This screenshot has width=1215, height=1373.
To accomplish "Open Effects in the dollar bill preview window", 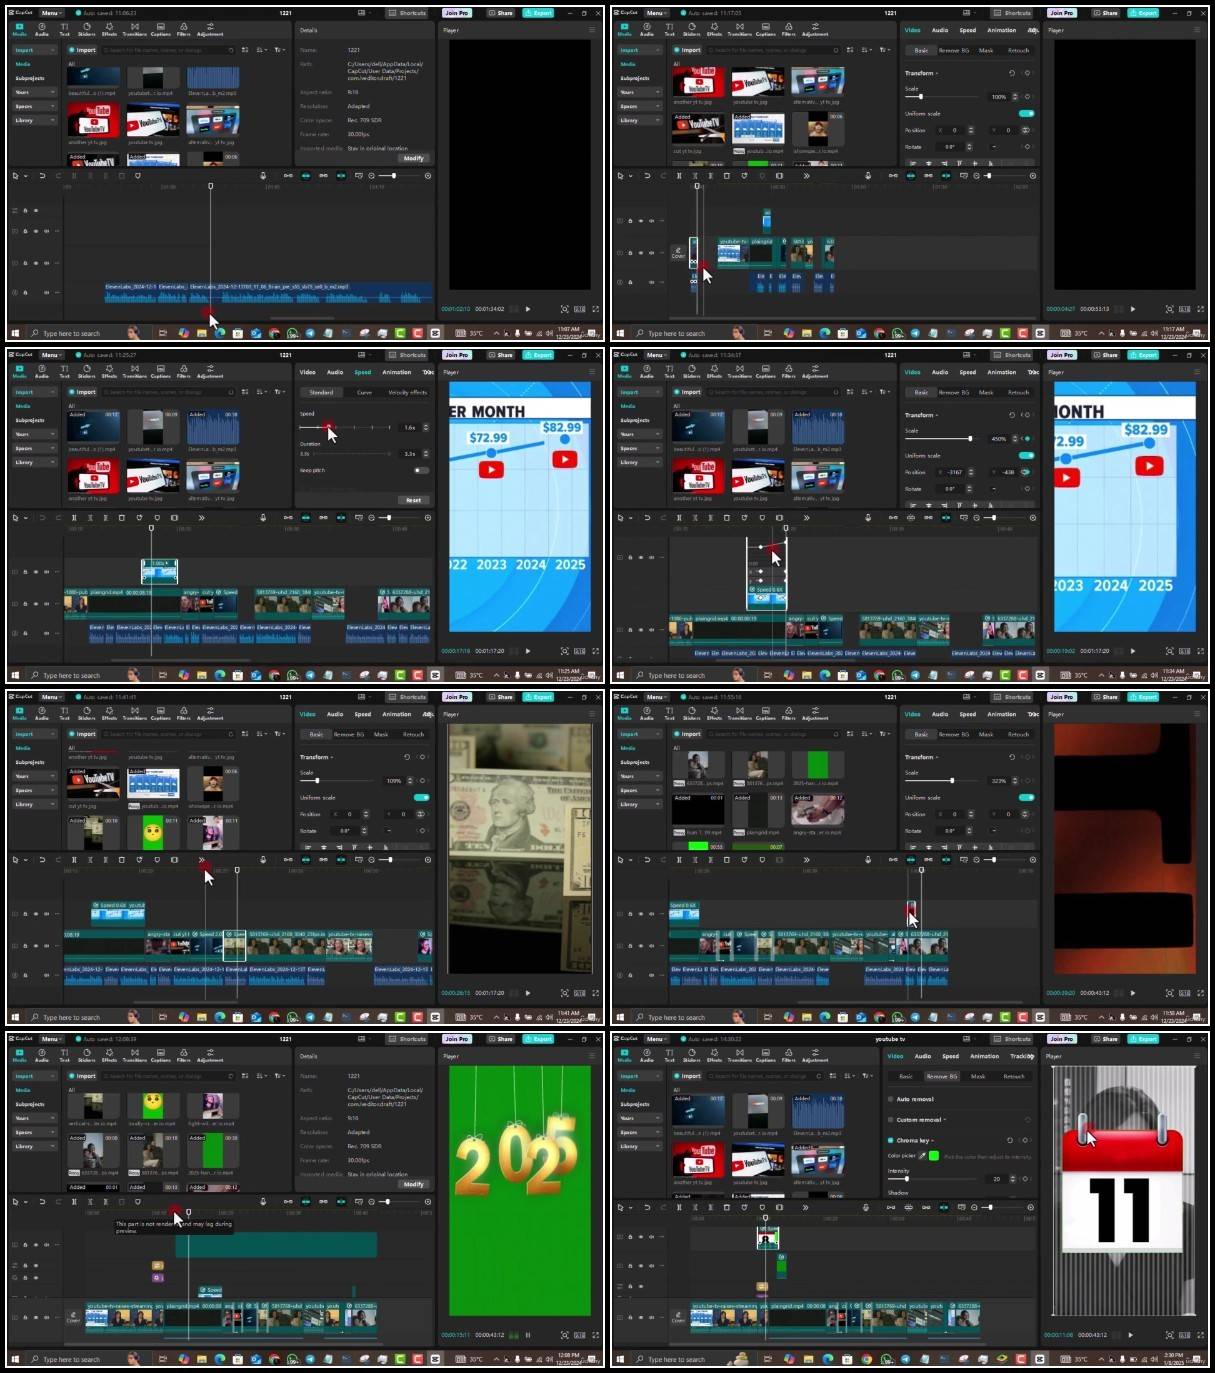I will pyautogui.click(x=109, y=713).
